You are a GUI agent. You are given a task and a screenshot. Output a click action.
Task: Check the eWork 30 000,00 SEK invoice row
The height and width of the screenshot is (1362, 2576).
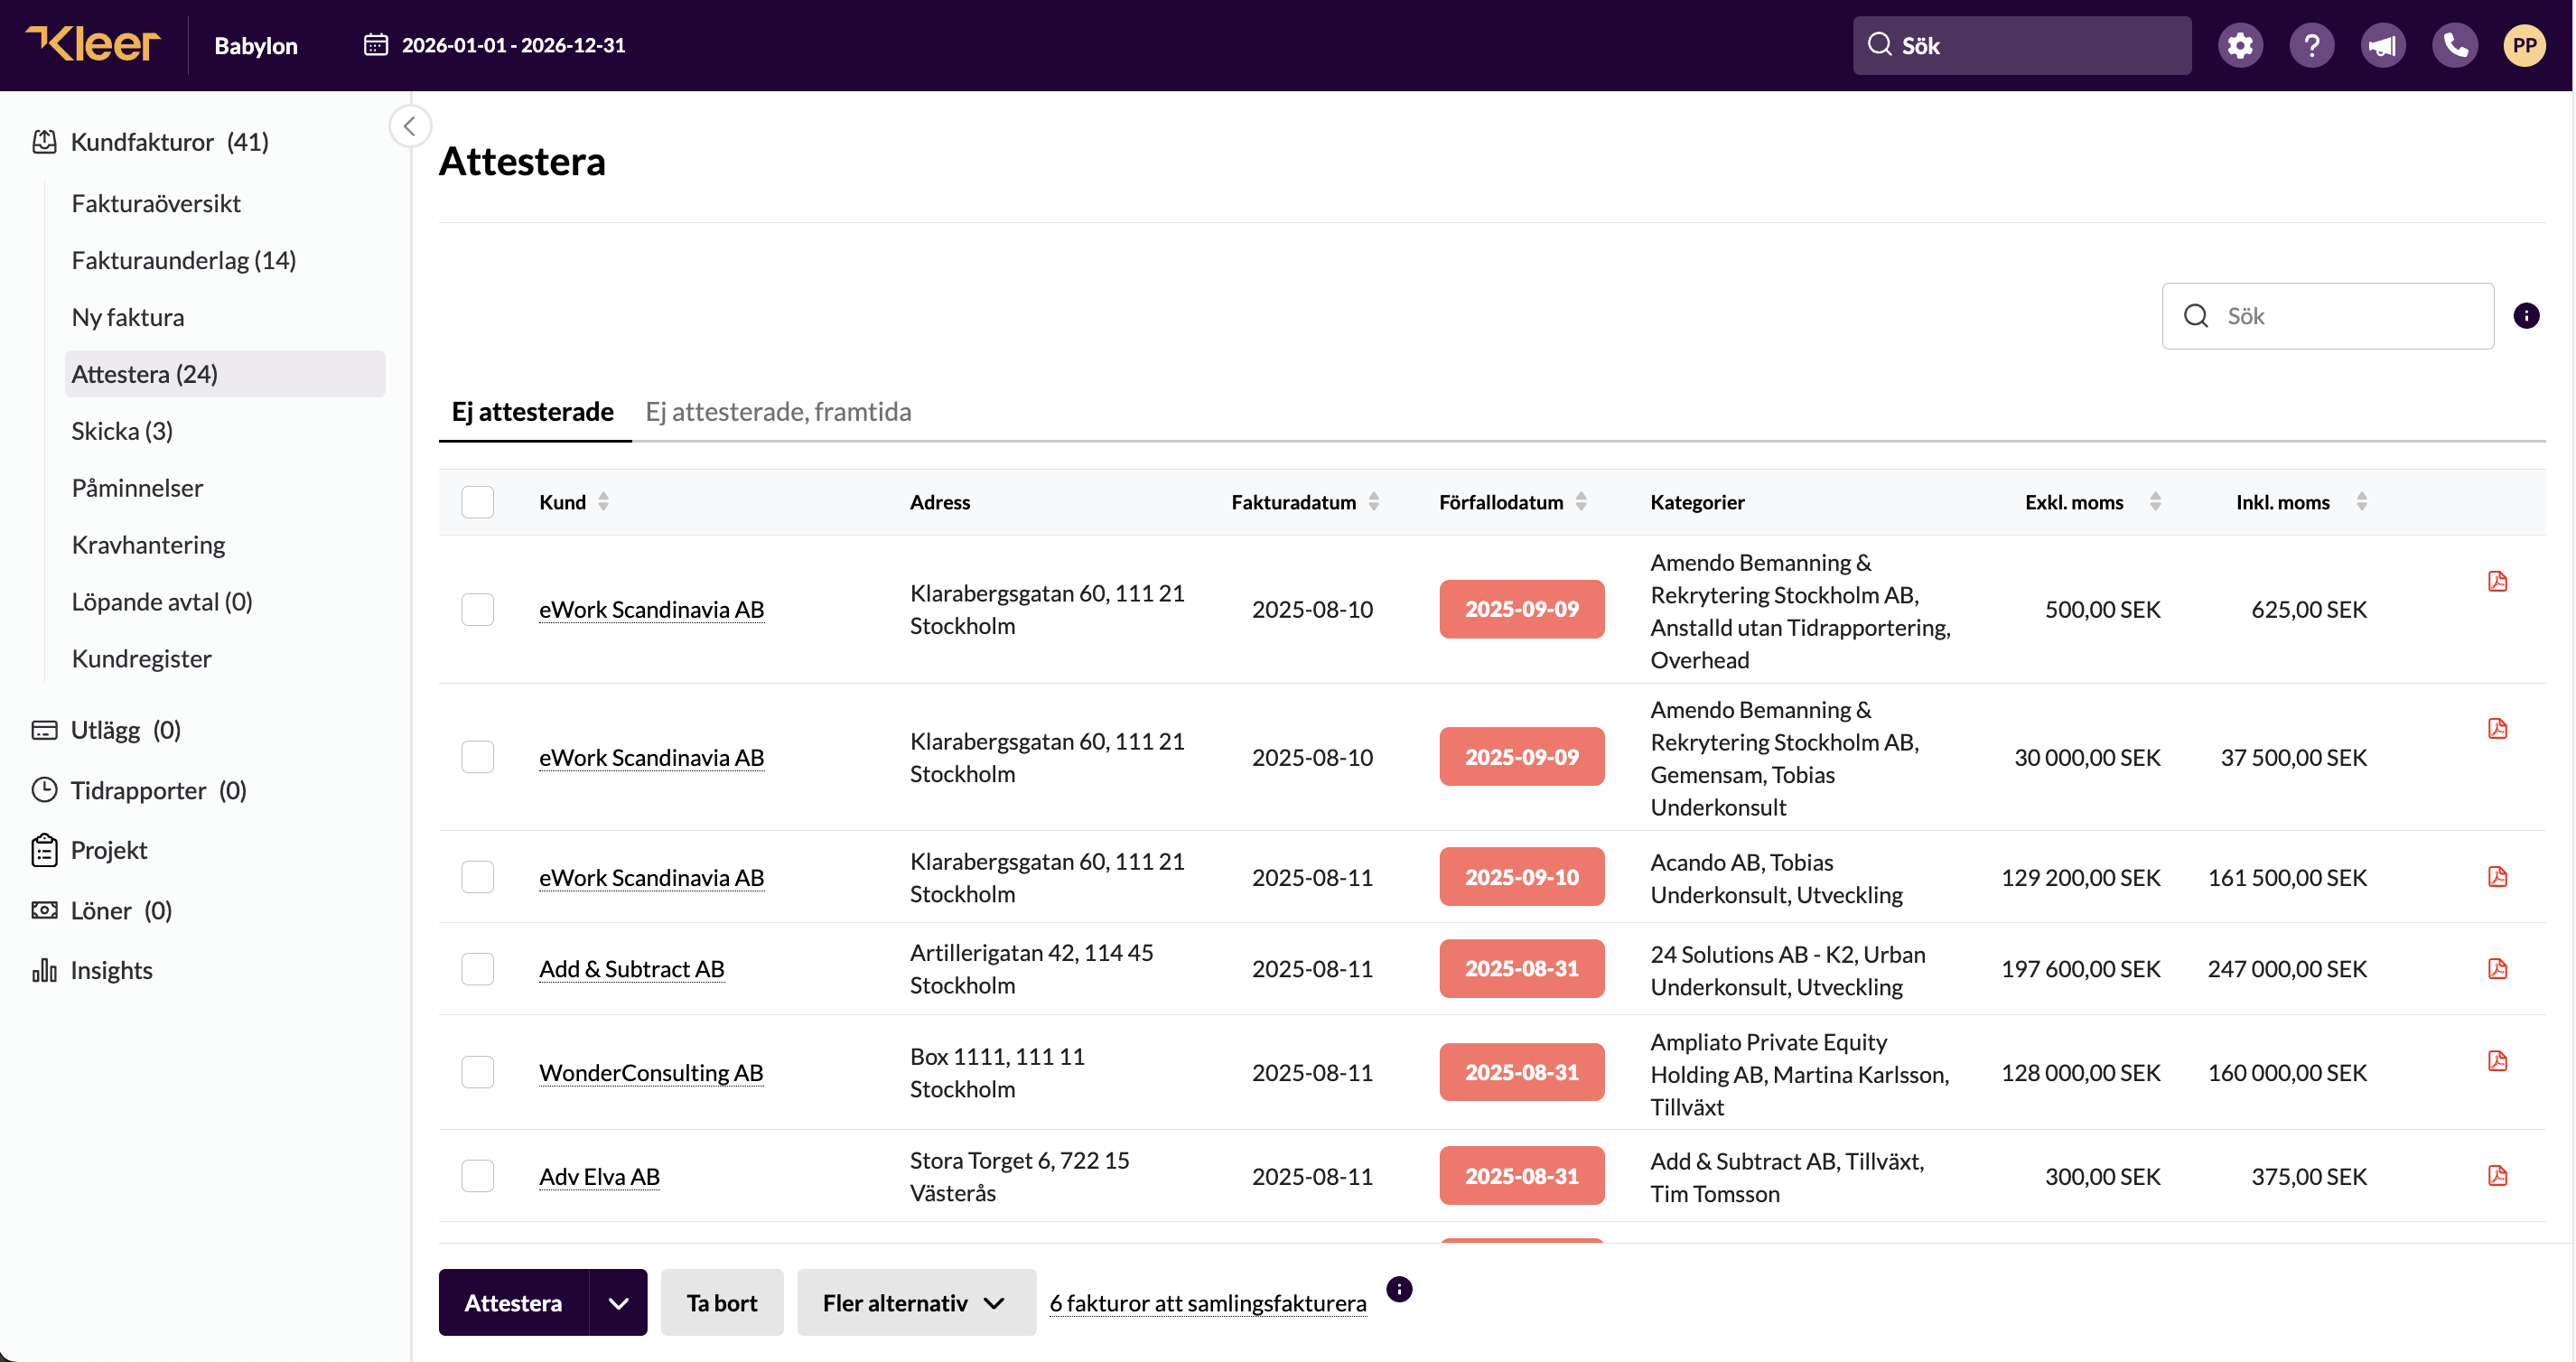478,757
